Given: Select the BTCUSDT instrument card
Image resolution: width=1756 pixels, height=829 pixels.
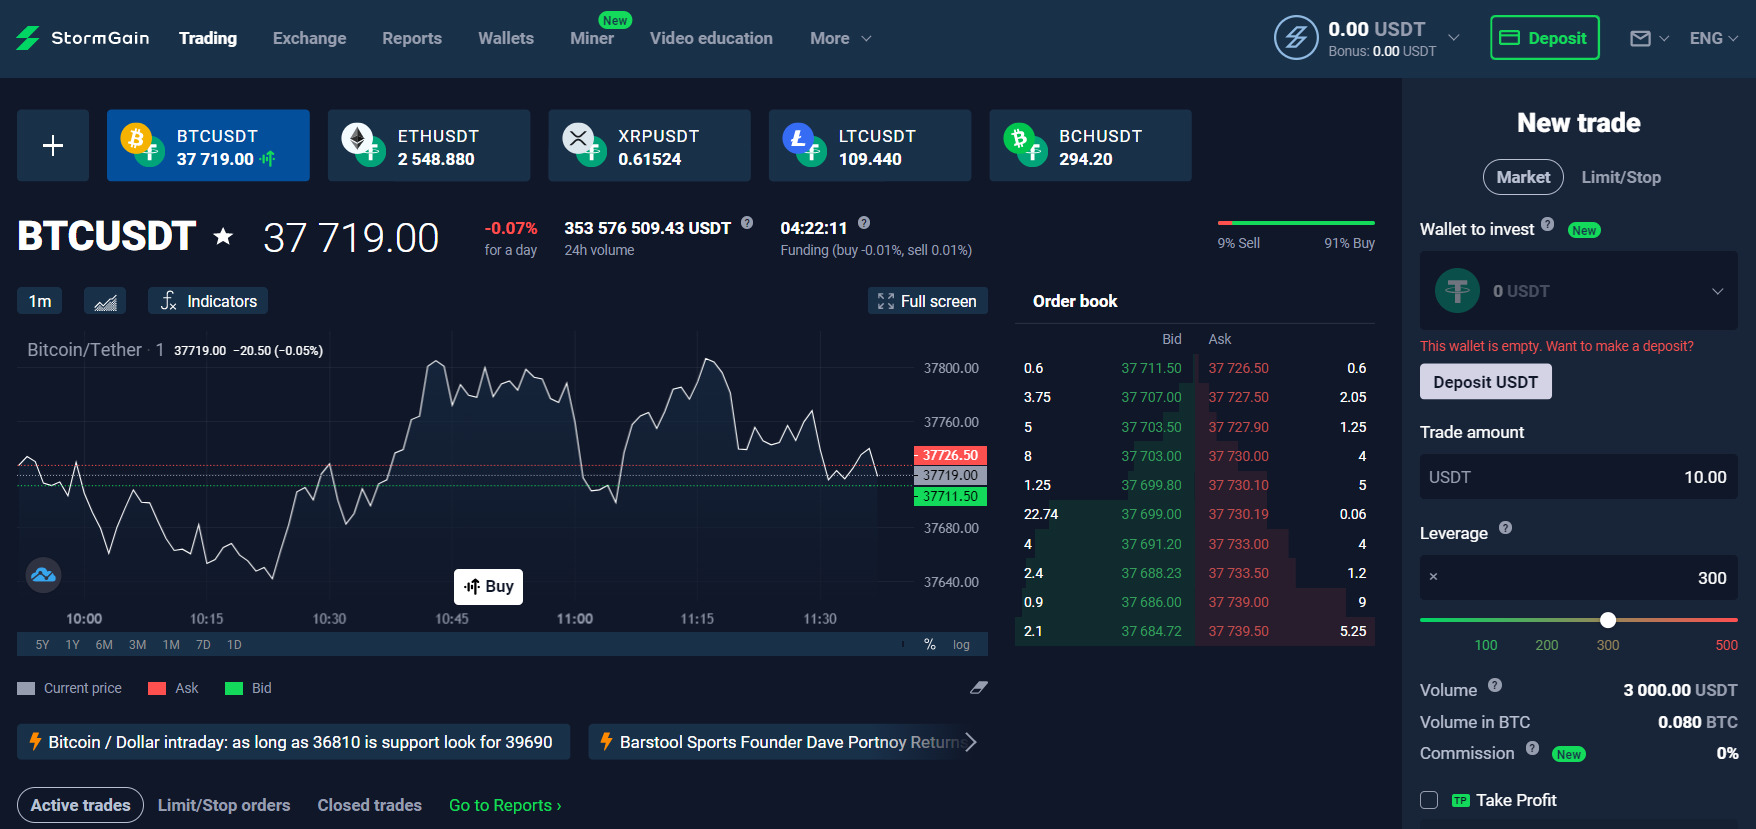Looking at the screenshot, I should coord(208,145).
